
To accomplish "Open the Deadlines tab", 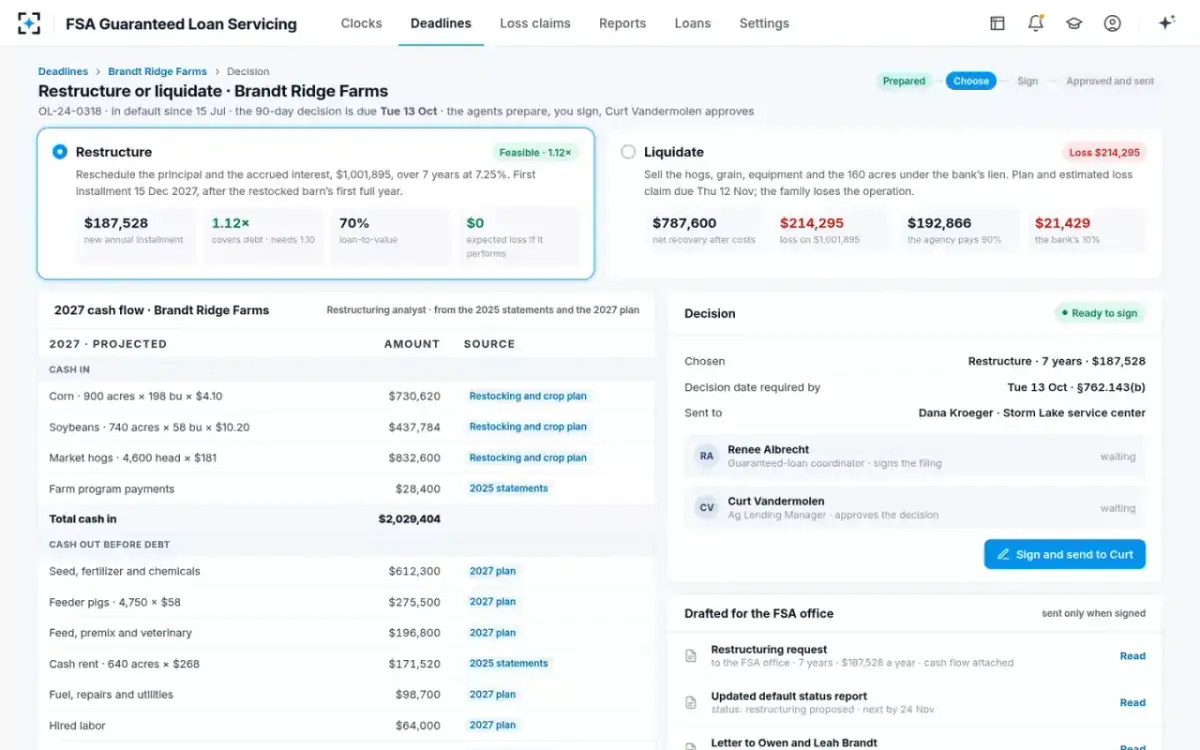I will pos(441,23).
